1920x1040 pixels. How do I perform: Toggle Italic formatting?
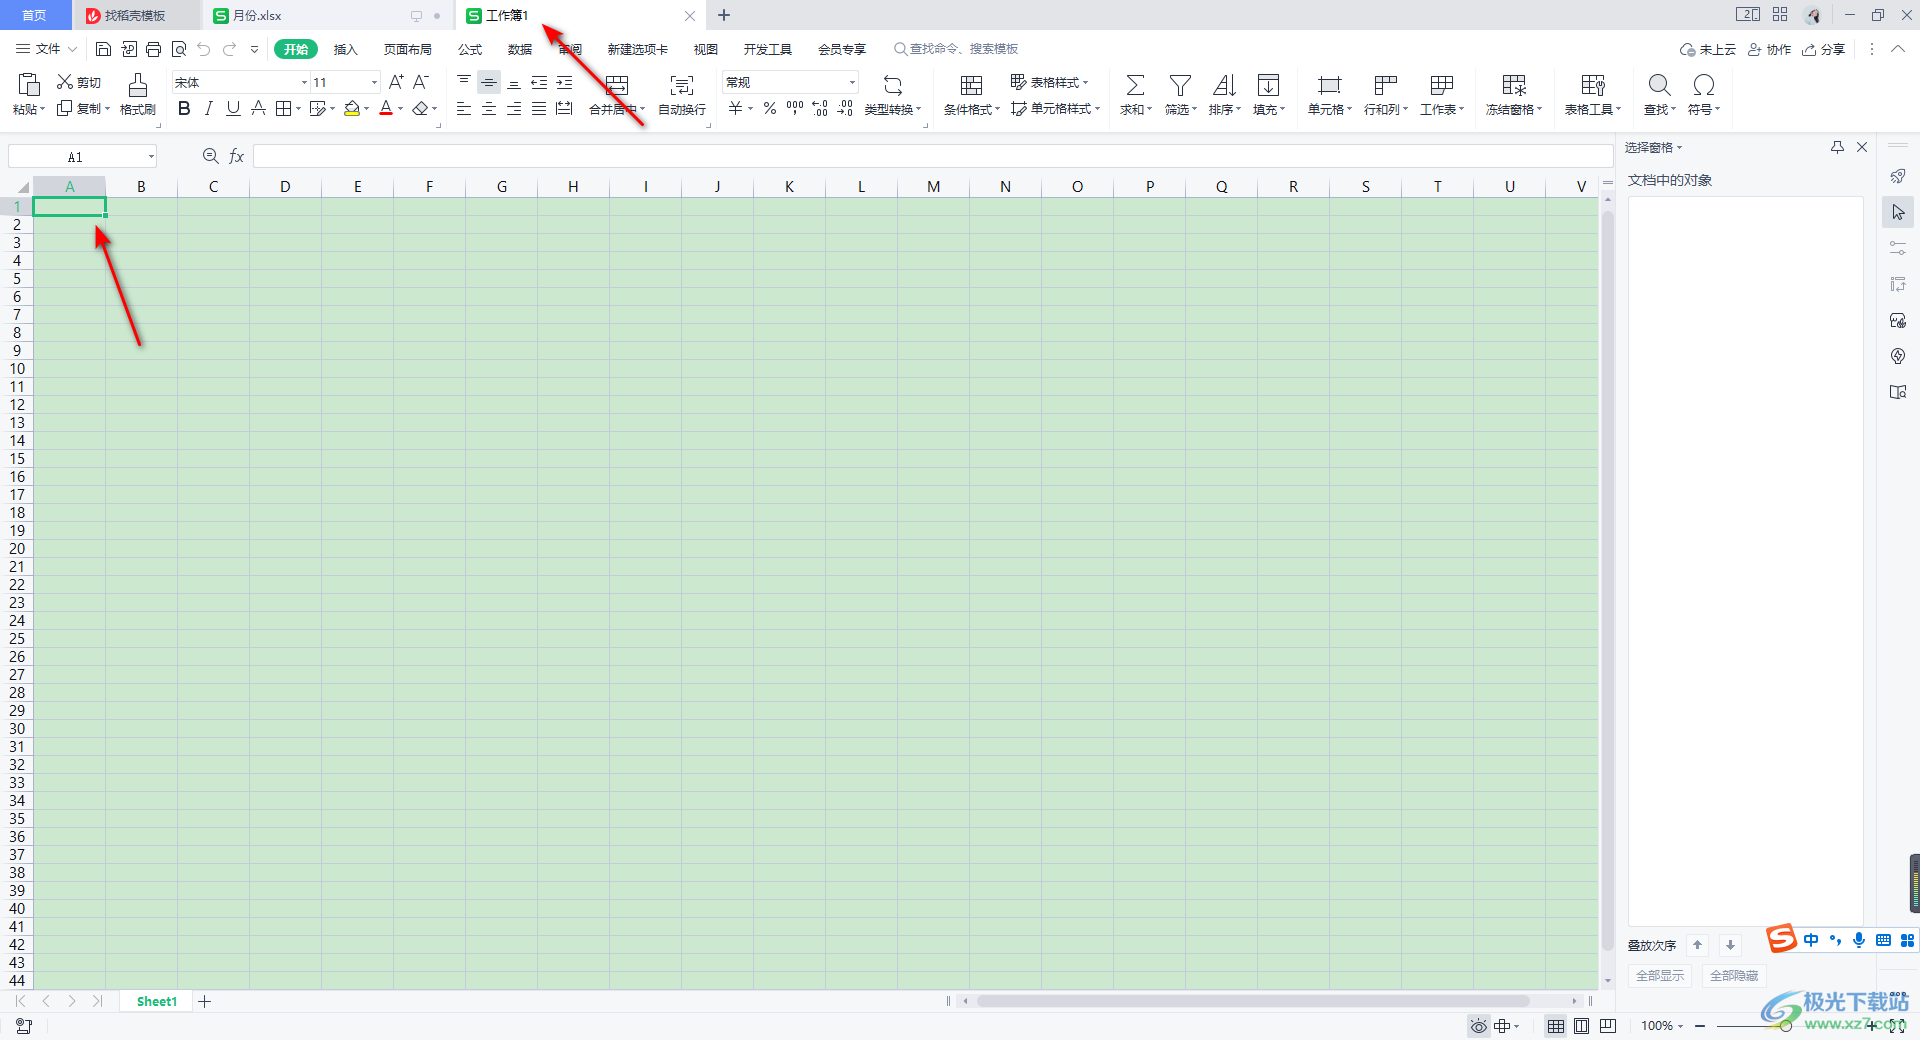coord(208,108)
